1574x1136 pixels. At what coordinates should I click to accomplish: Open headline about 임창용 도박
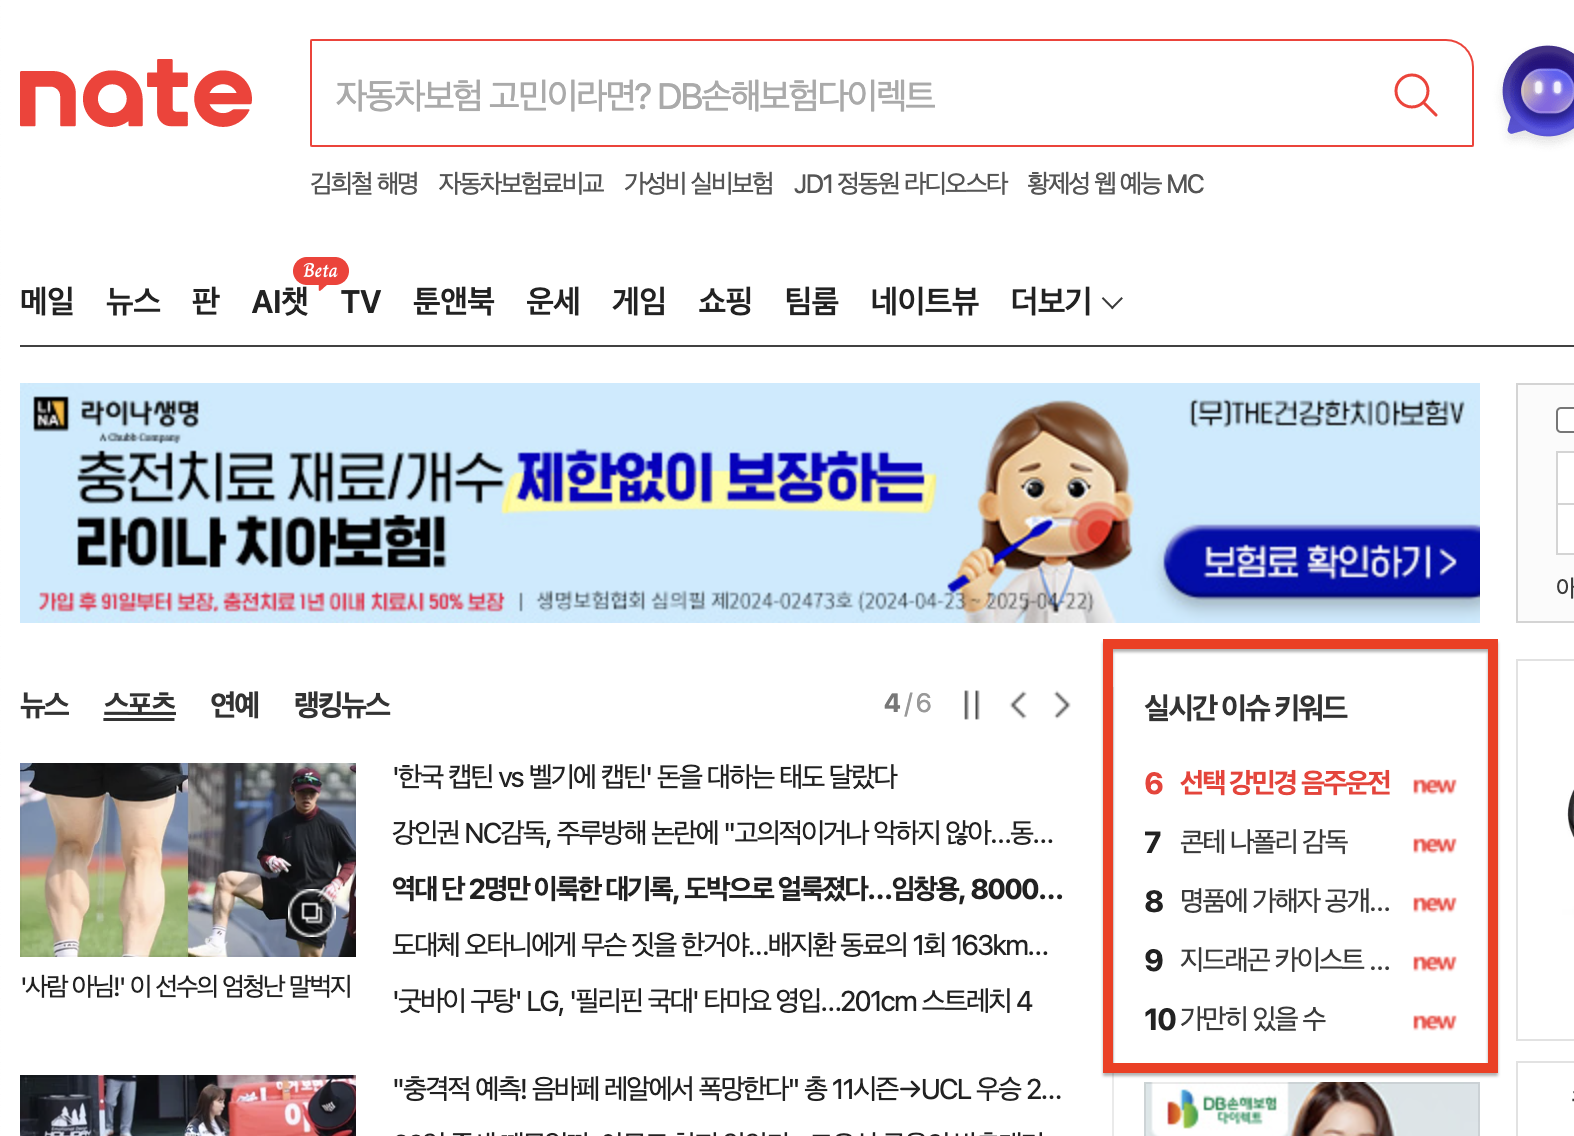[727, 889]
